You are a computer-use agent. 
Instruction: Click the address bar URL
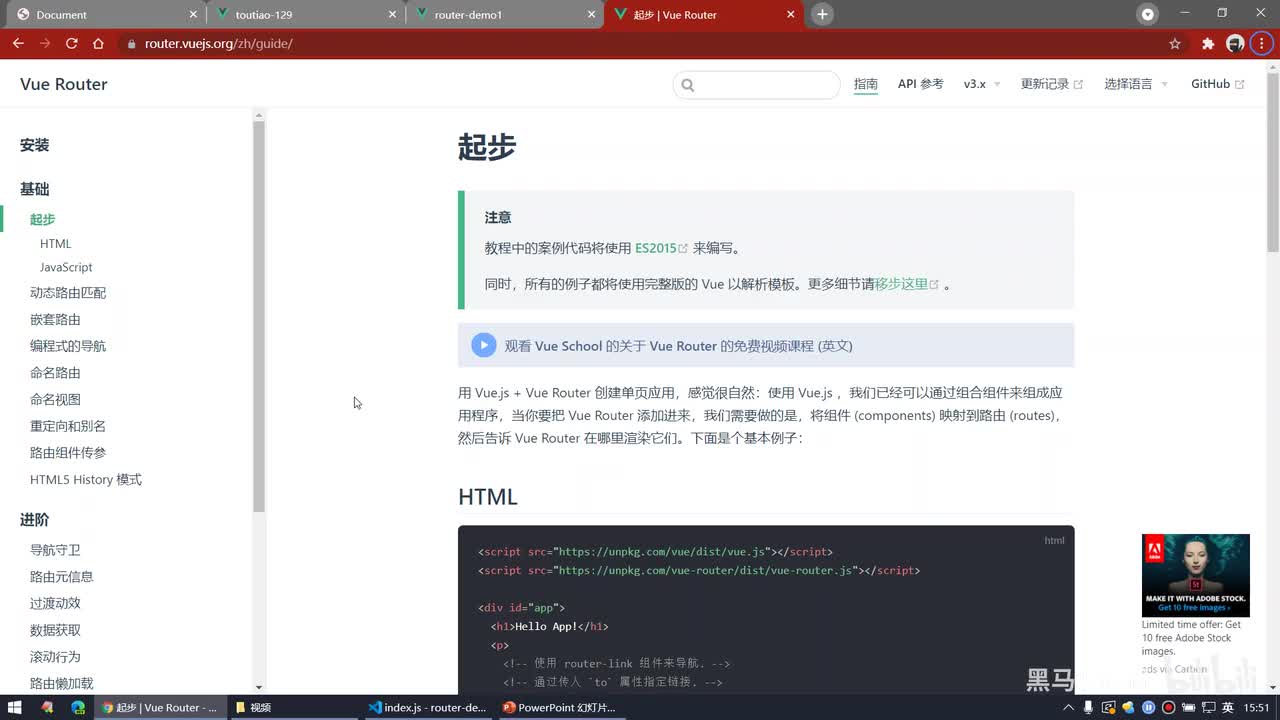coord(218,43)
